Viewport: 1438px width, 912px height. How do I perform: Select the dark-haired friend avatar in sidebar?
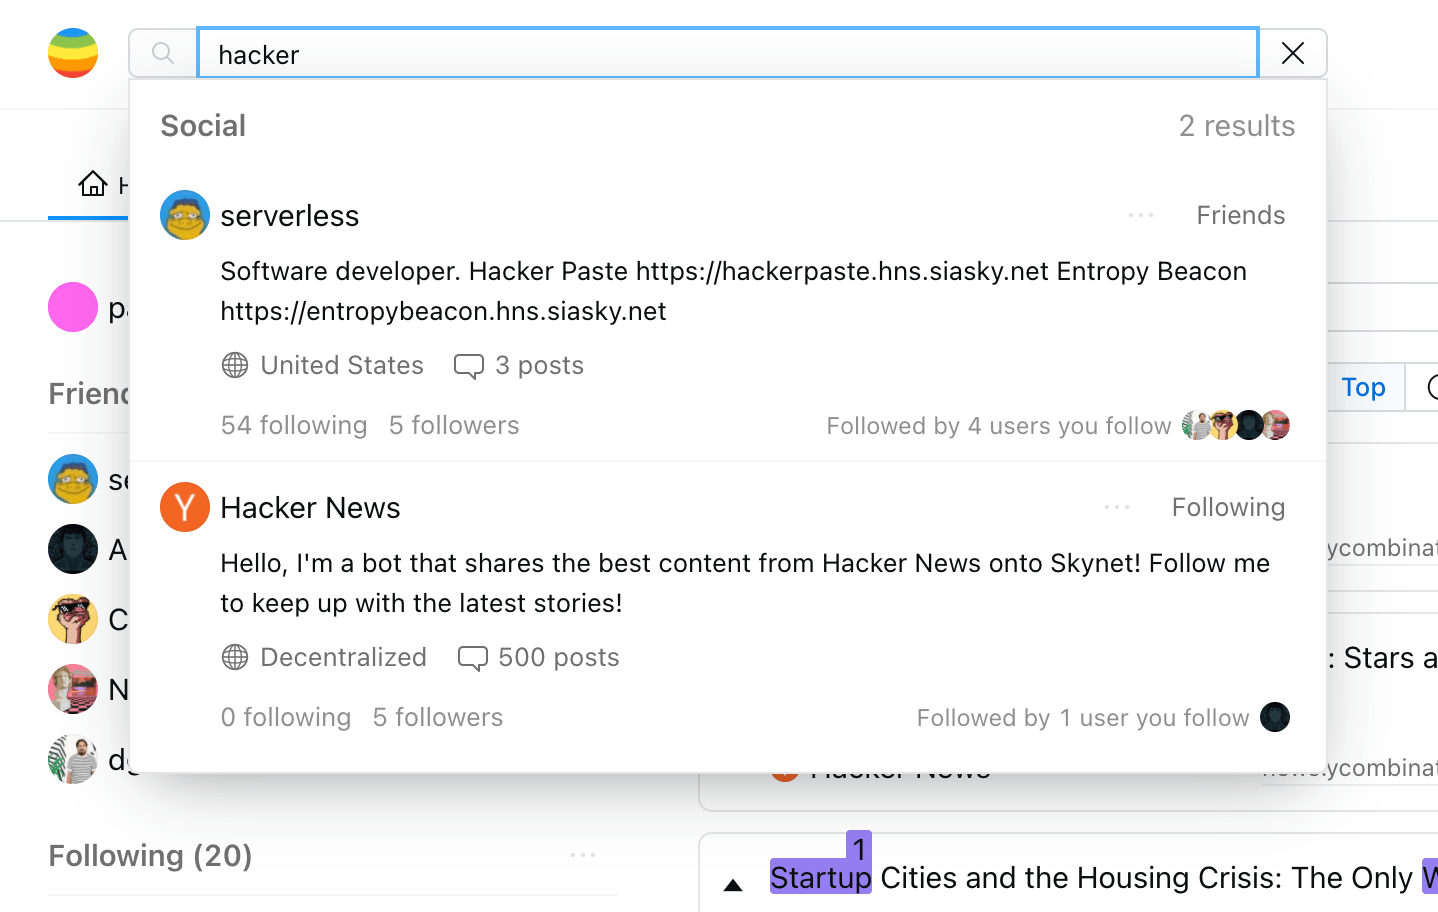click(73, 549)
